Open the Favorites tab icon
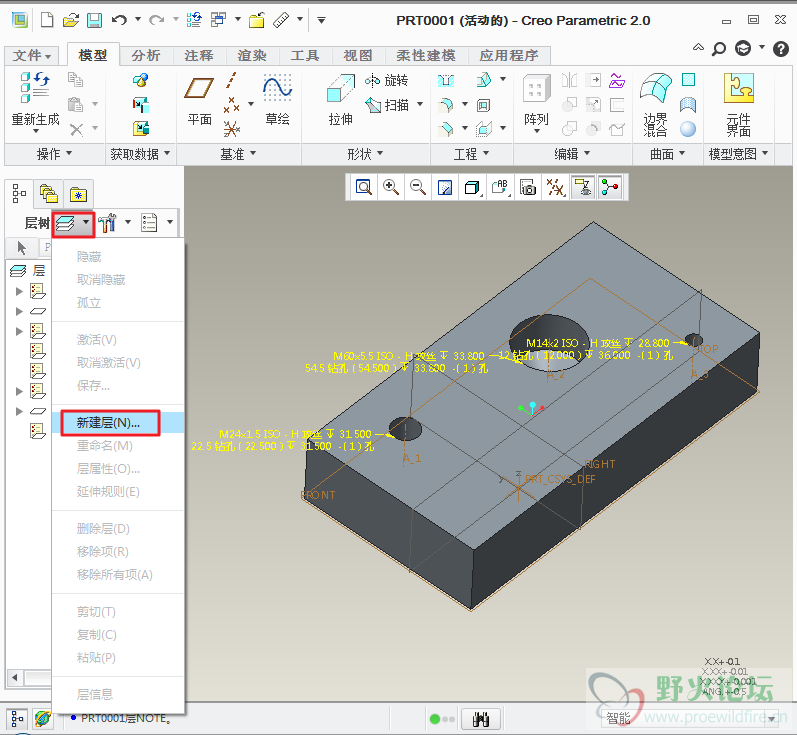The width and height of the screenshot is (797, 735). click(78, 194)
